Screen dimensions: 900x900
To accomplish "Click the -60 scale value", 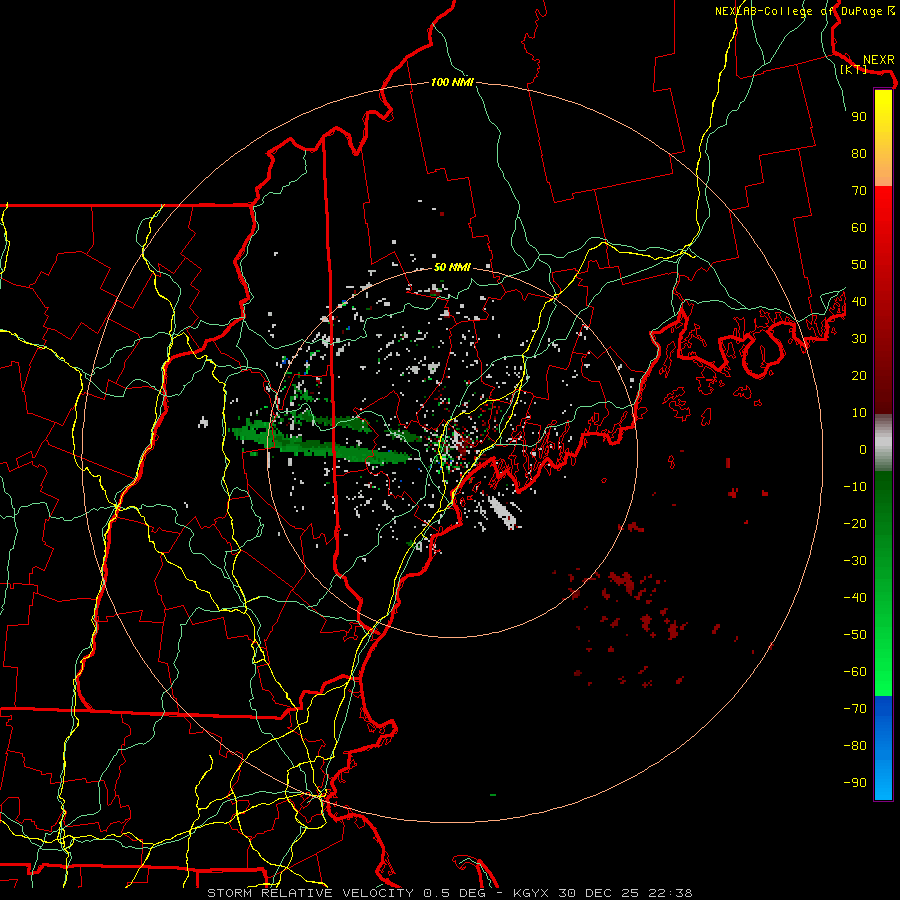I will coord(855,672).
